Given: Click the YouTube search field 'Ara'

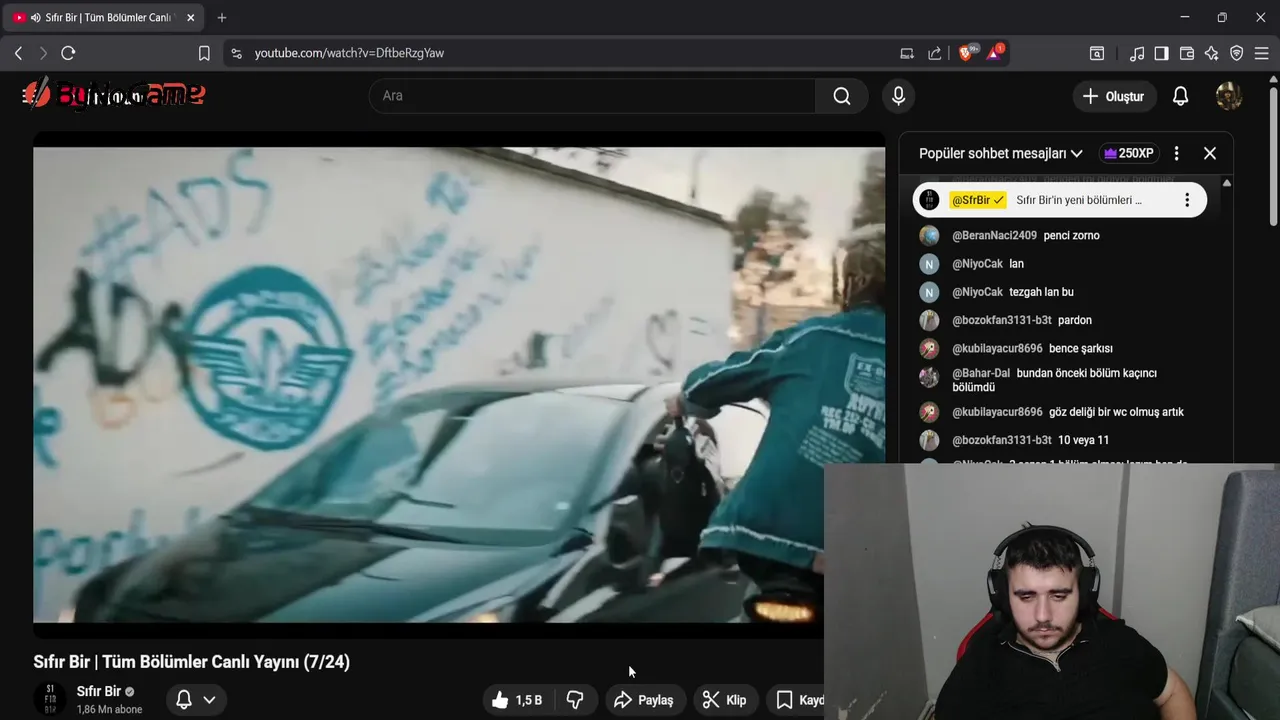Looking at the screenshot, I should click(592, 96).
